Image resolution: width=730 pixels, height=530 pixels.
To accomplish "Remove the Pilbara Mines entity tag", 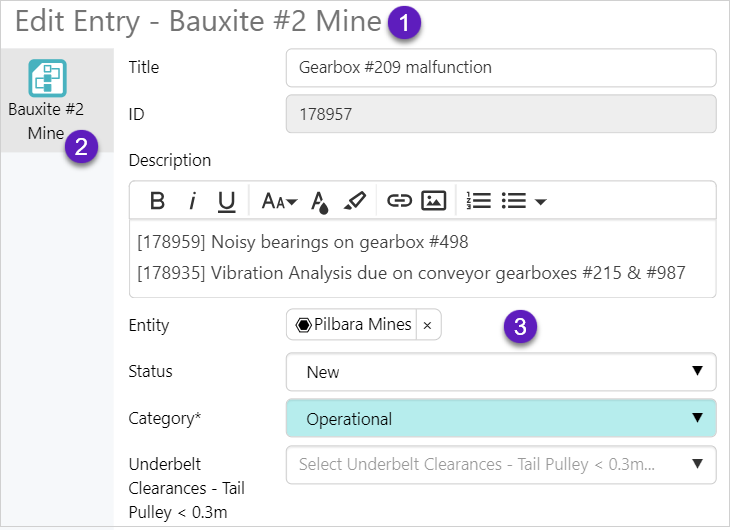I will click(x=427, y=325).
